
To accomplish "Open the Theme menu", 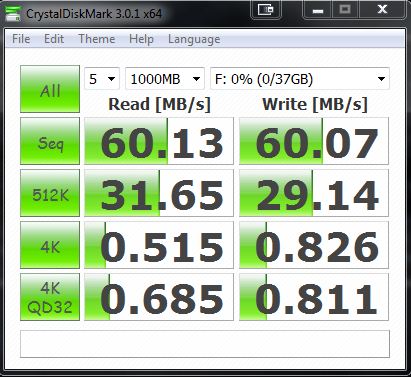I will (x=97, y=39).
